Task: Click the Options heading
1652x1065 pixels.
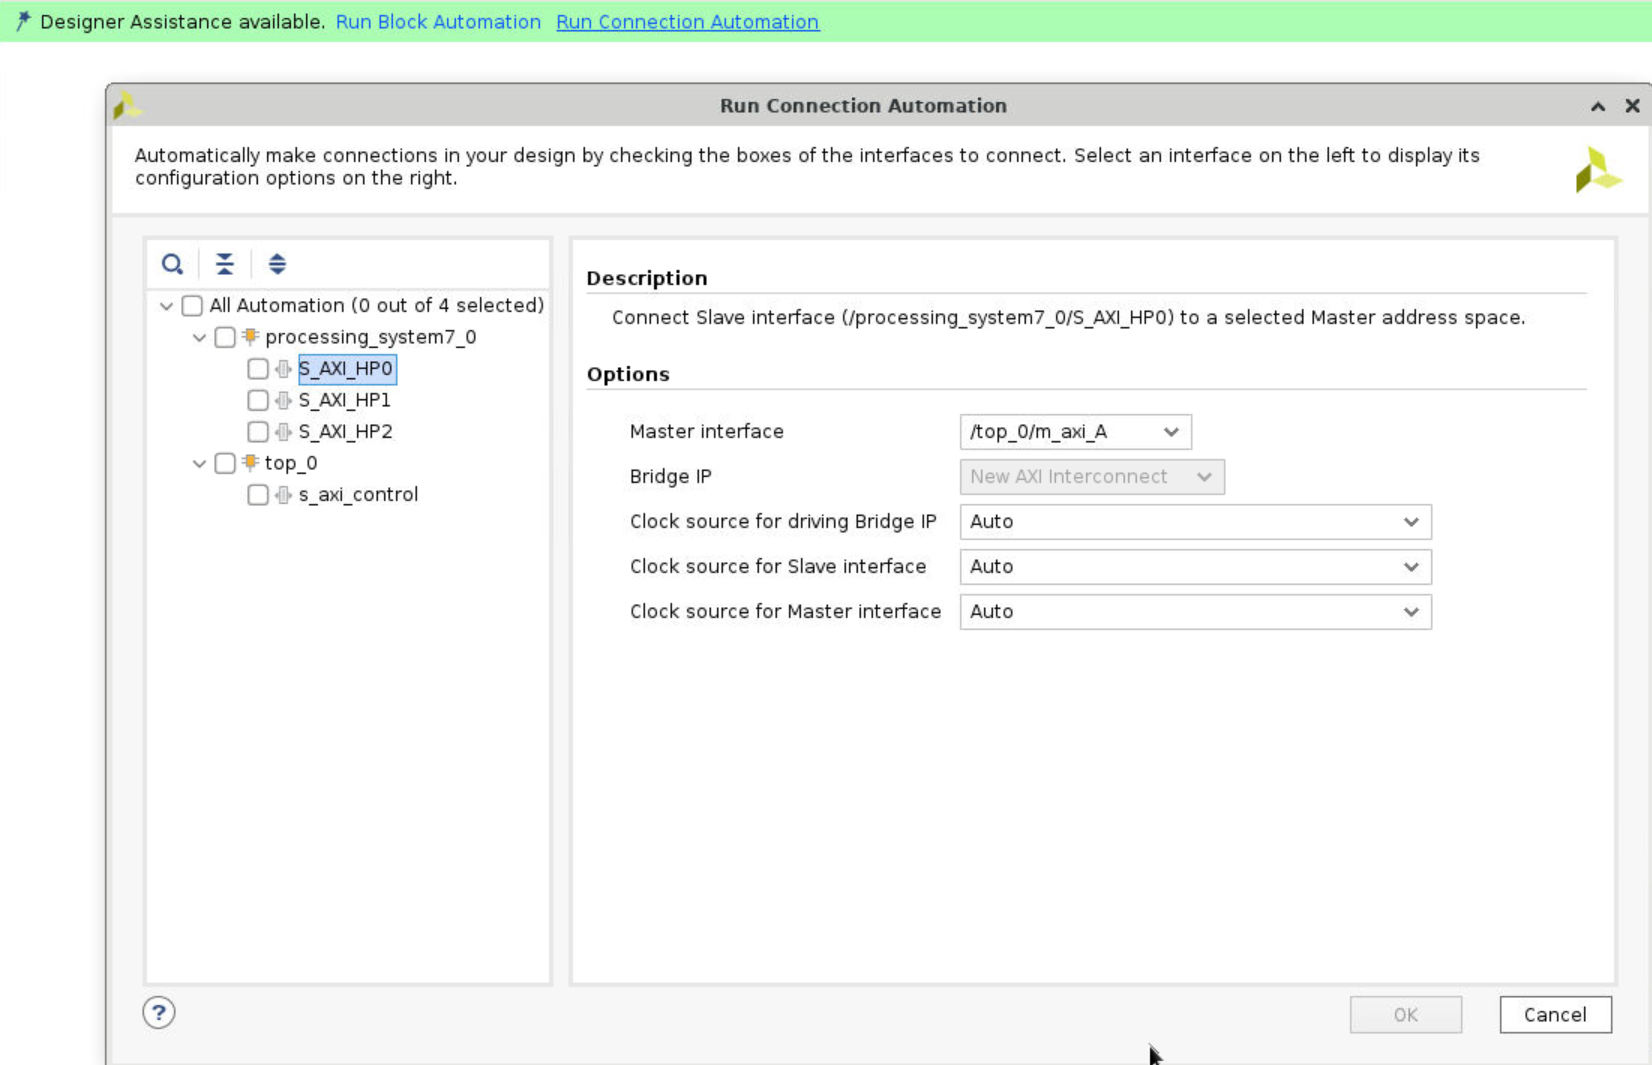Action: tap(628, 374)
